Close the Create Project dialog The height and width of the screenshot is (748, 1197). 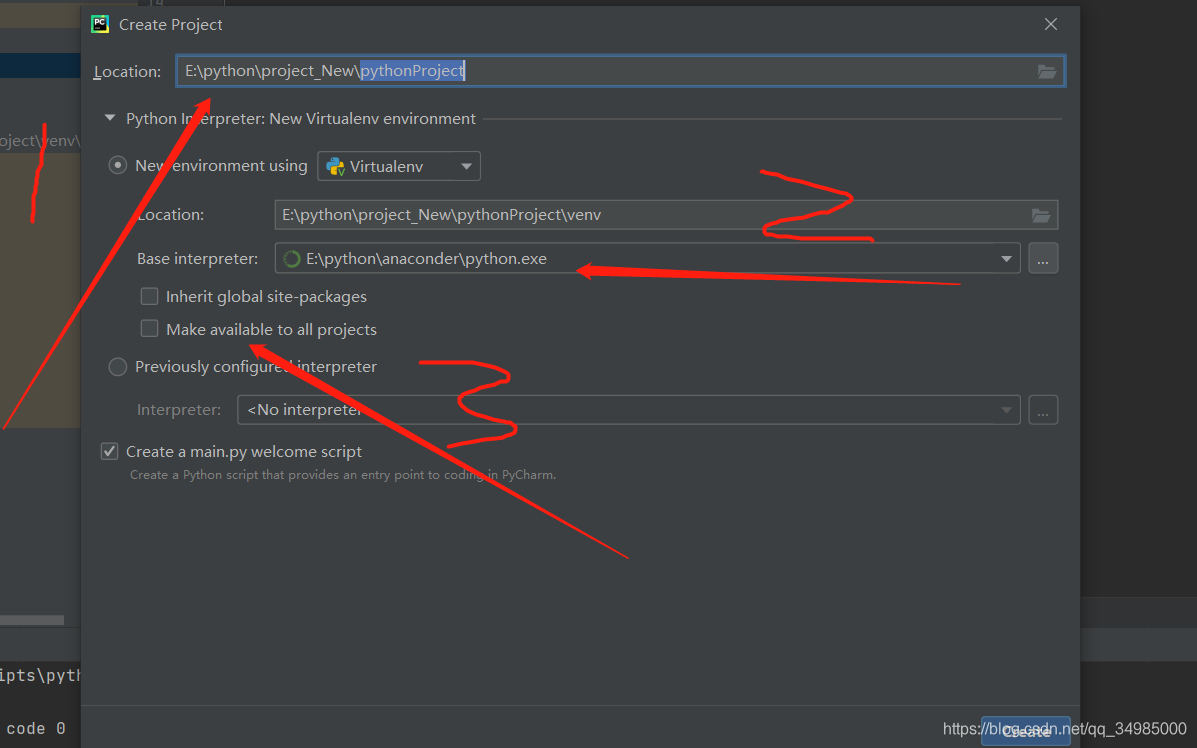[x=1050, y=24]
